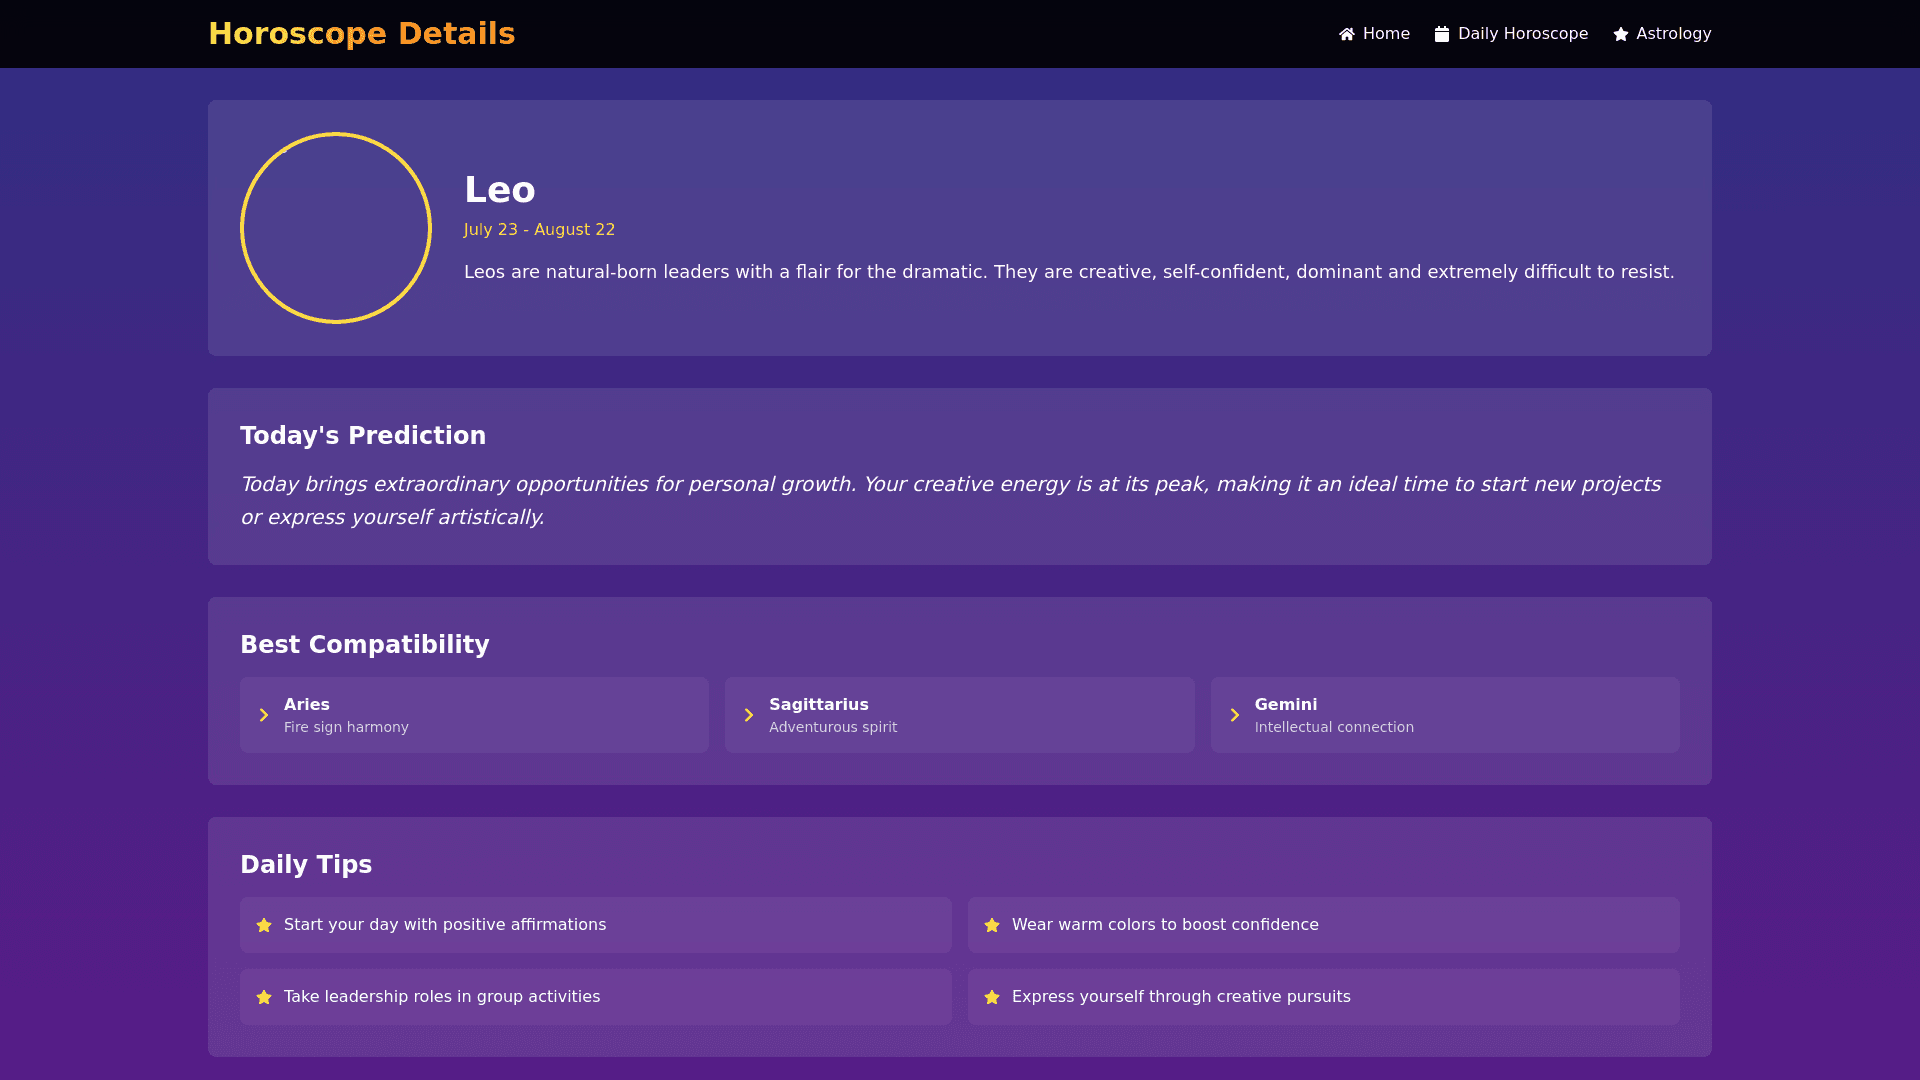The image size is (1920, 1080).
Task: Click the Today's Prediction text
Action: click(x=950, y=500)
